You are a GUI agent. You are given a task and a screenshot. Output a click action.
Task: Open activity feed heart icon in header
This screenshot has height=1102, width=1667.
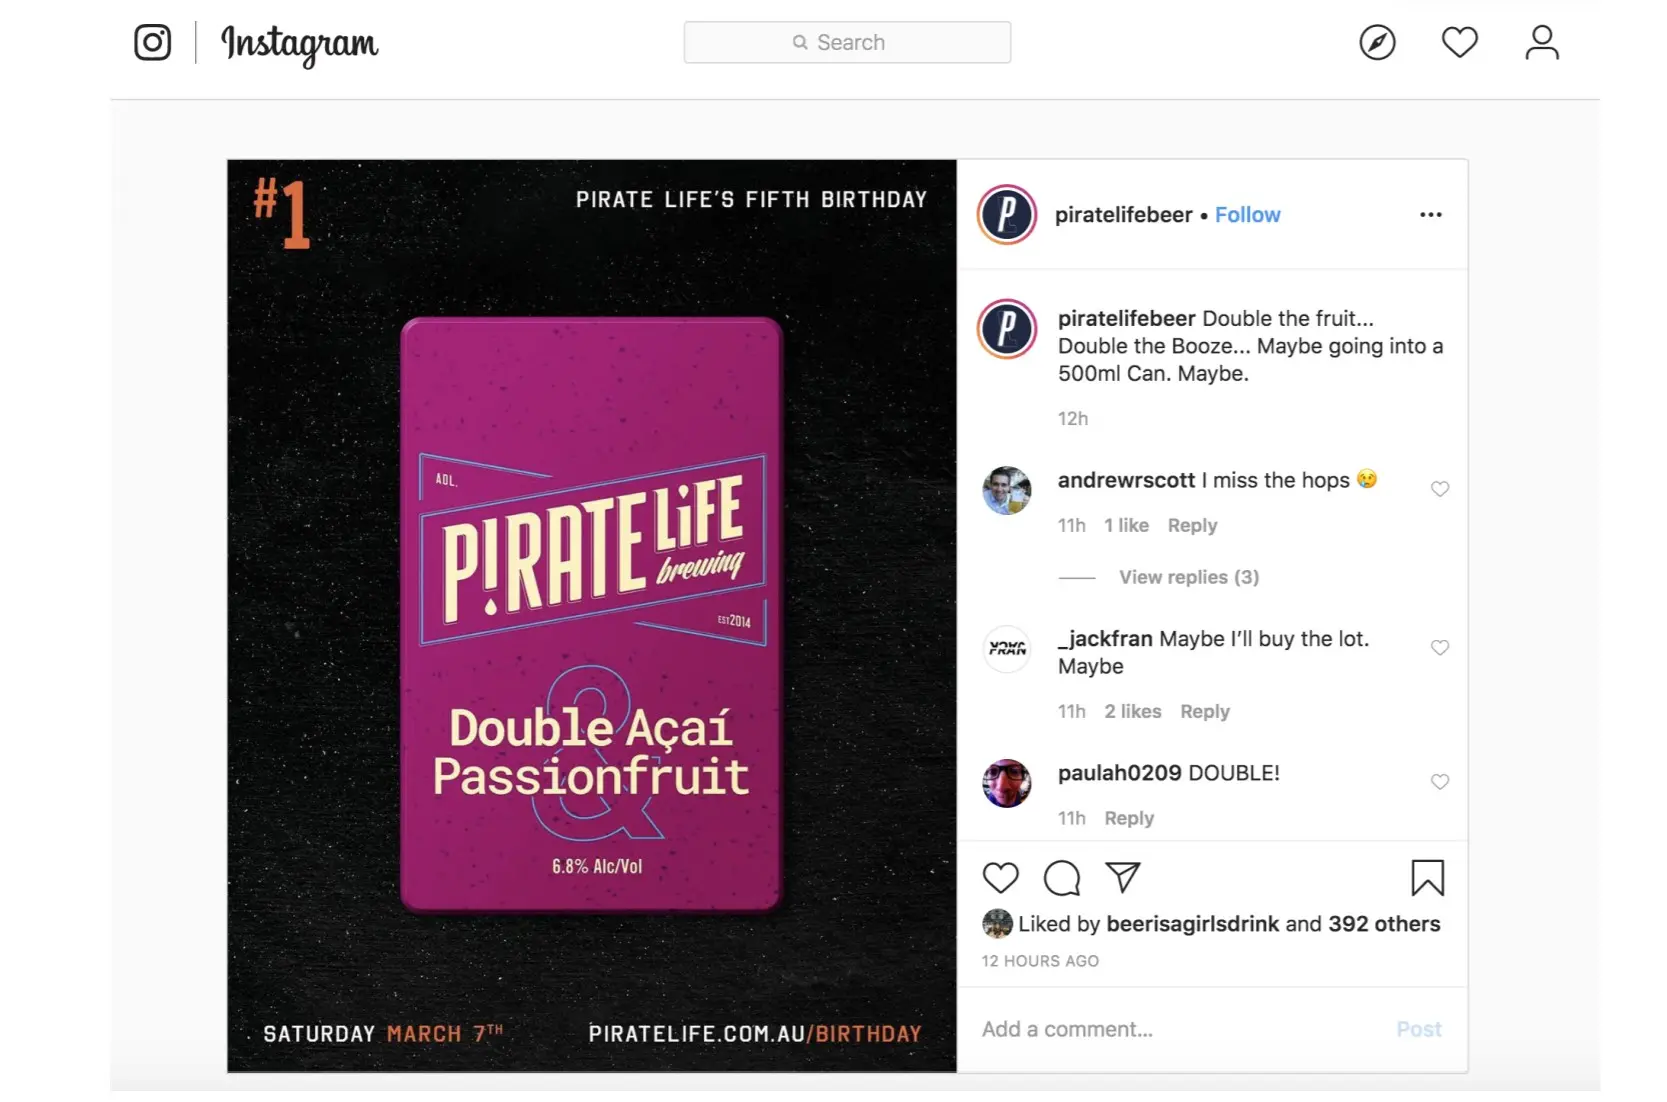(1459, 42)
